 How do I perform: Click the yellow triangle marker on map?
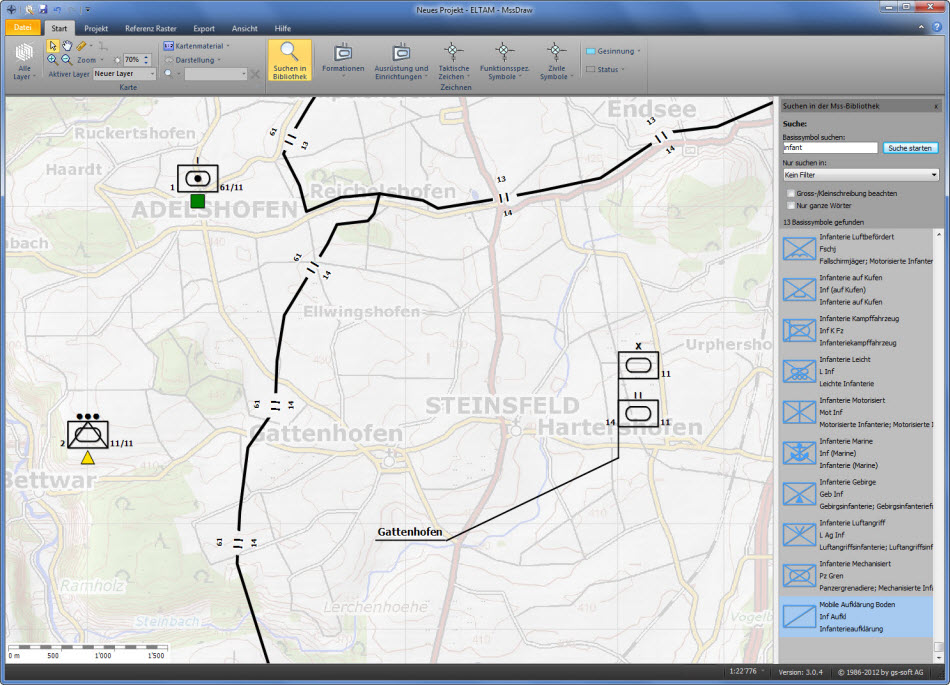88,458
